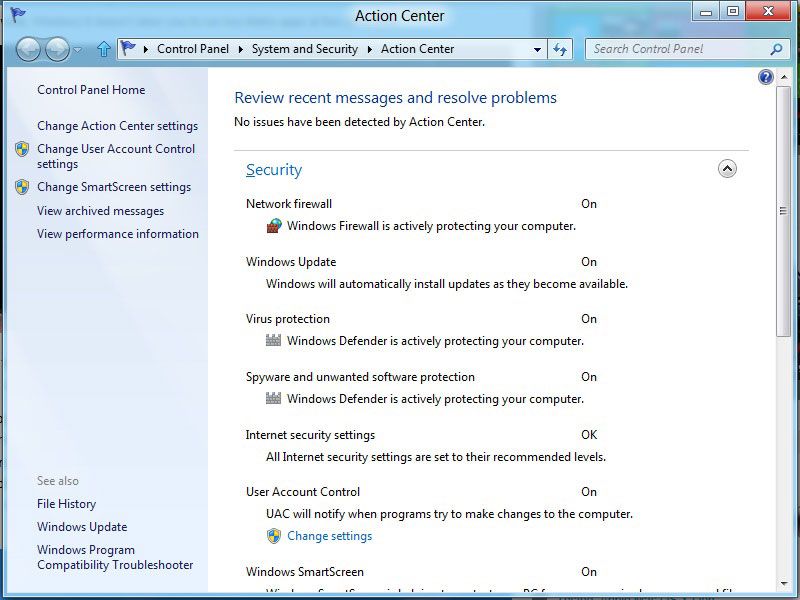Open Change Action Center settings
The height and width of the screenshot is (600, 800).
(117, 126)
